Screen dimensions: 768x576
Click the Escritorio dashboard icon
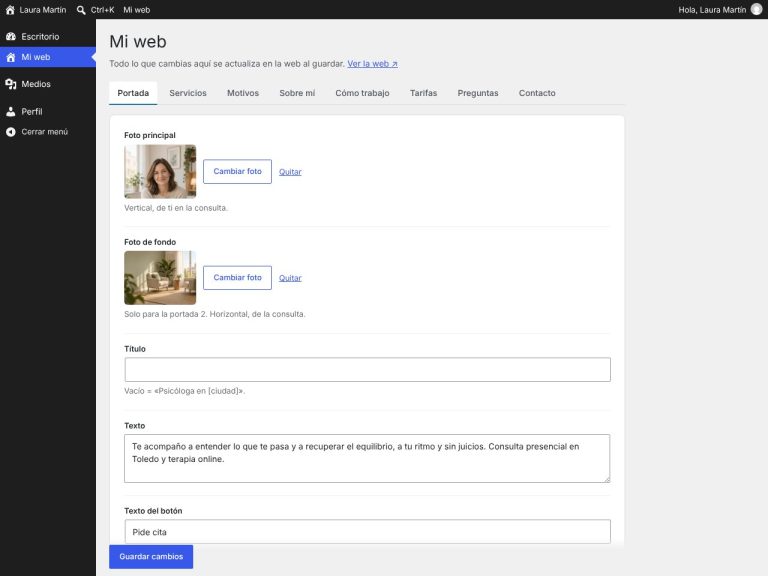pos(11,36)
